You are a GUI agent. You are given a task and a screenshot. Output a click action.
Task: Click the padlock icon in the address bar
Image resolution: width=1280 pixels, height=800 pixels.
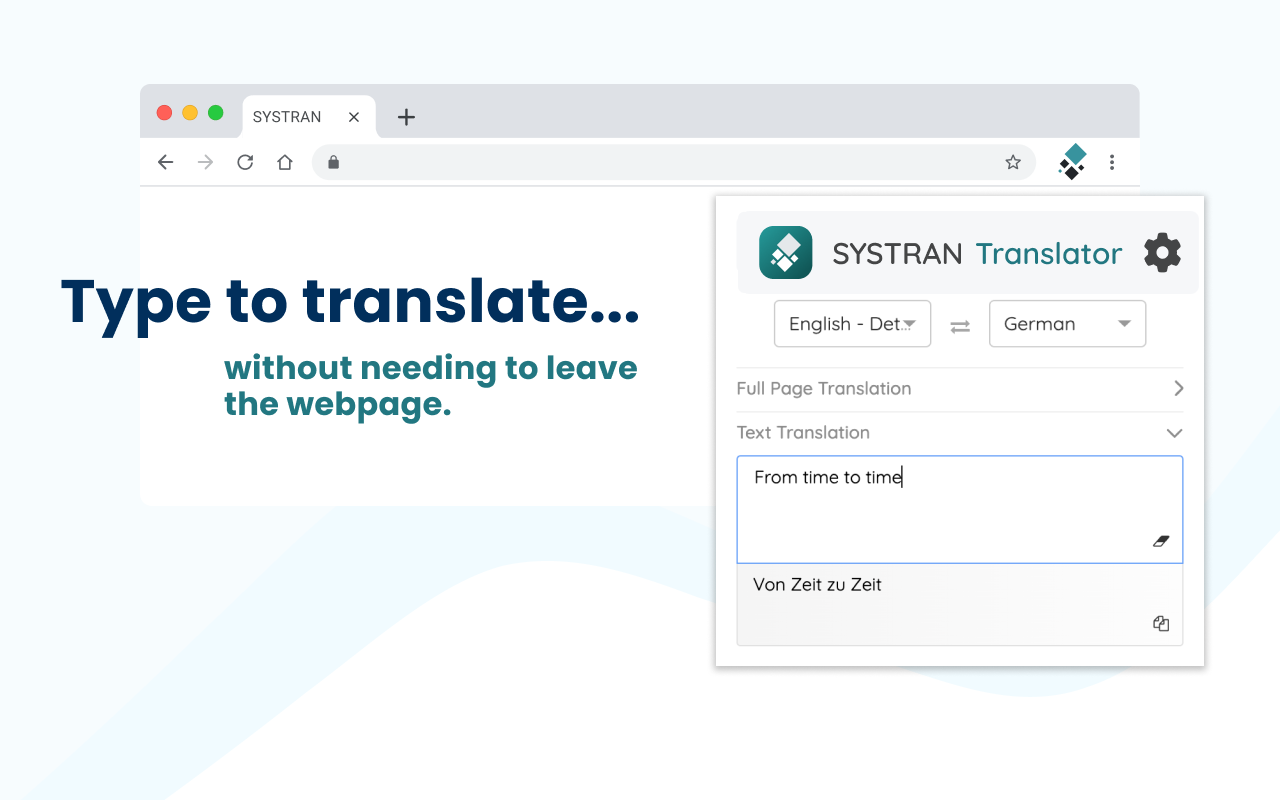[333, 161]
